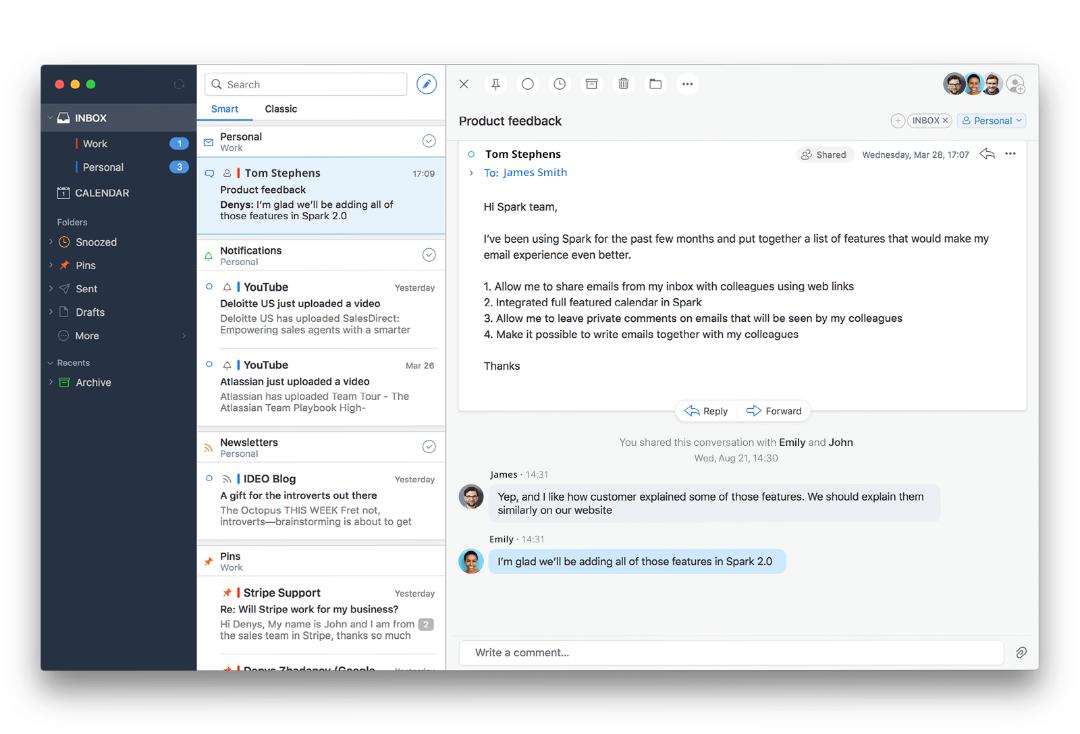Click James's avatar in the comments
Screen dimensions: 1080x734
(471, 496)
